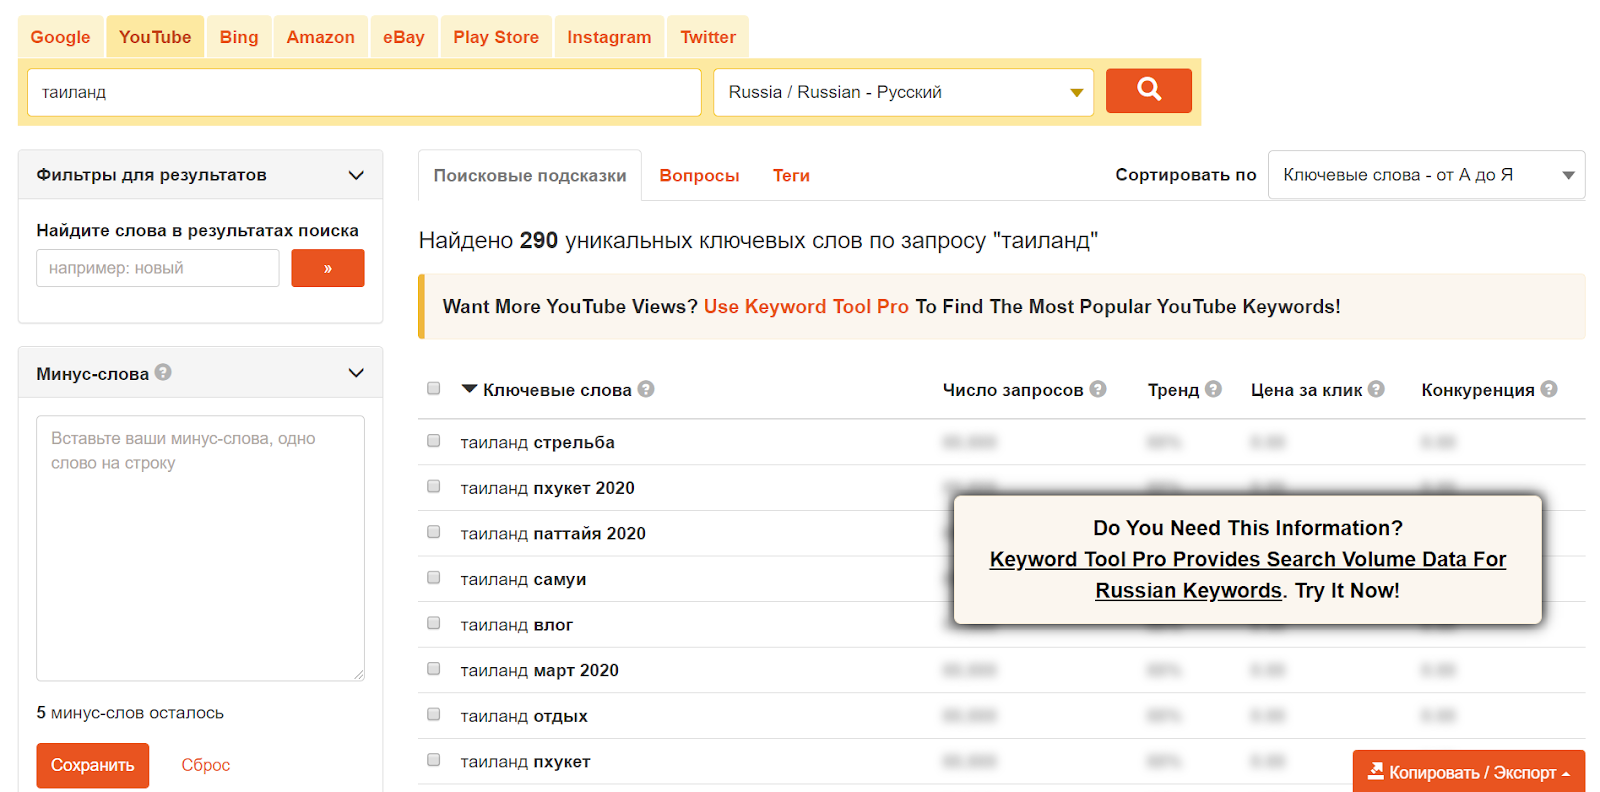
Task: Click help icon beside Число запросов
Action: (1098, 389)
